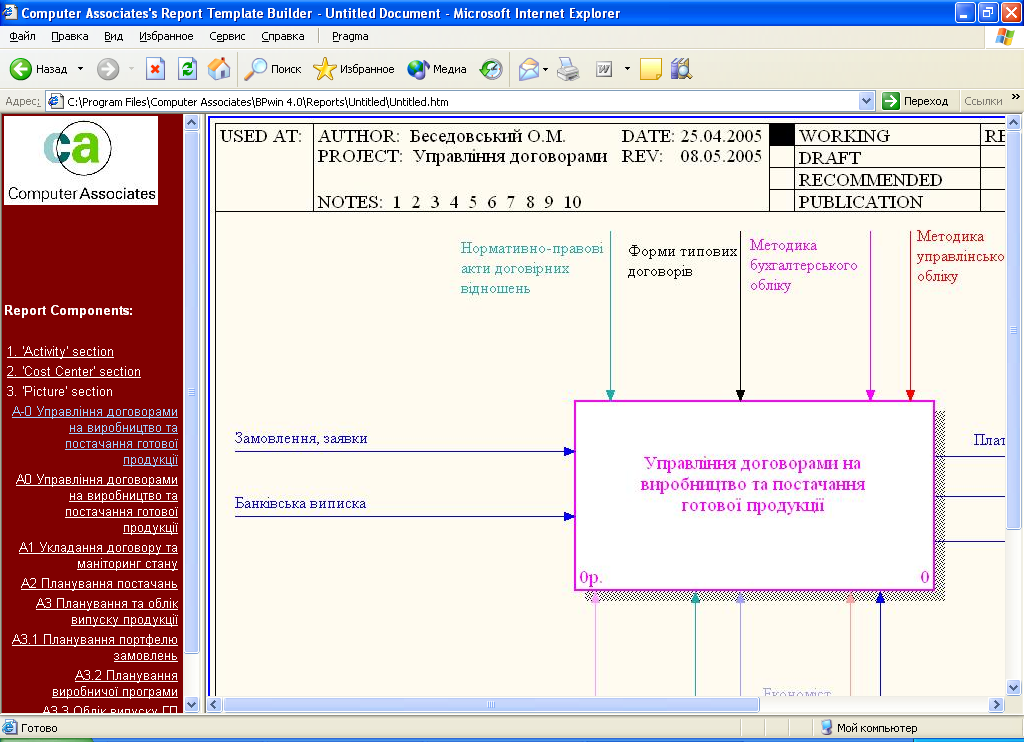Click the Замовлення, заявки arrow label
This screenshot has height=742, width=1024.
(301, 438)
